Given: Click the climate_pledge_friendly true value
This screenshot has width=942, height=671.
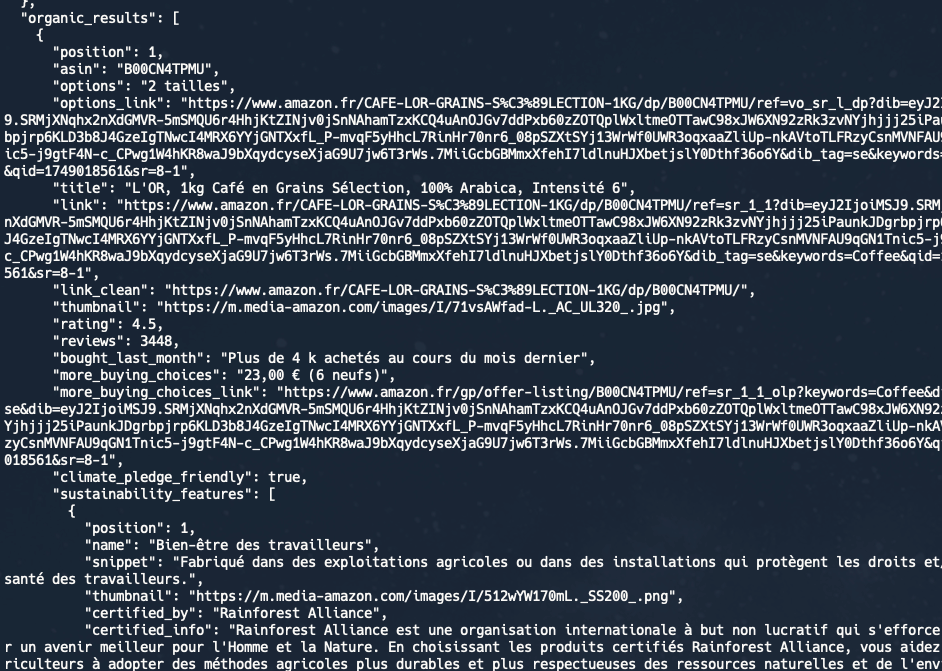Looking at the screenshot, I should coord(284,478).
